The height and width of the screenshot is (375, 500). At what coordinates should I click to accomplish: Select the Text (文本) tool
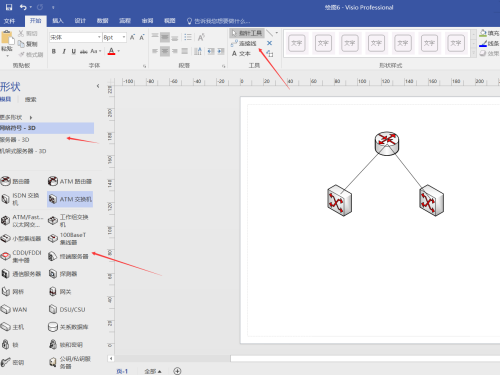pyautogui.click(x=241, y=53)
